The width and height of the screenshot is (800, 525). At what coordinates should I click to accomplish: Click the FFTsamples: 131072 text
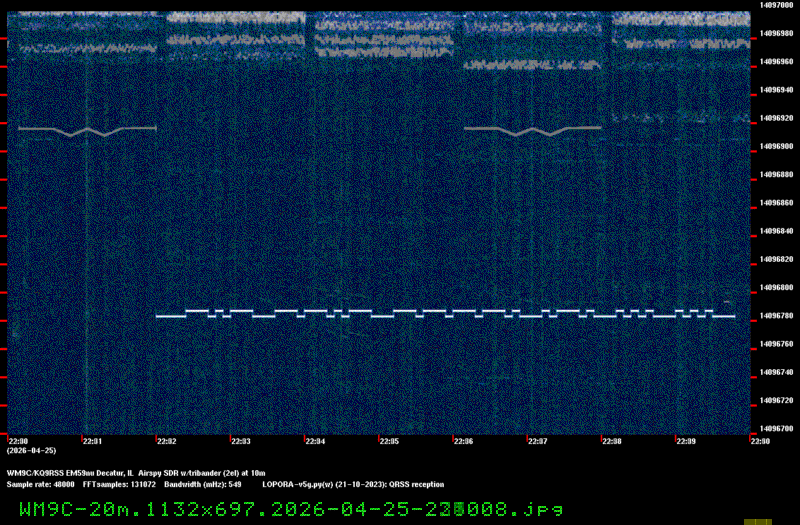click(x=119, y=485)
